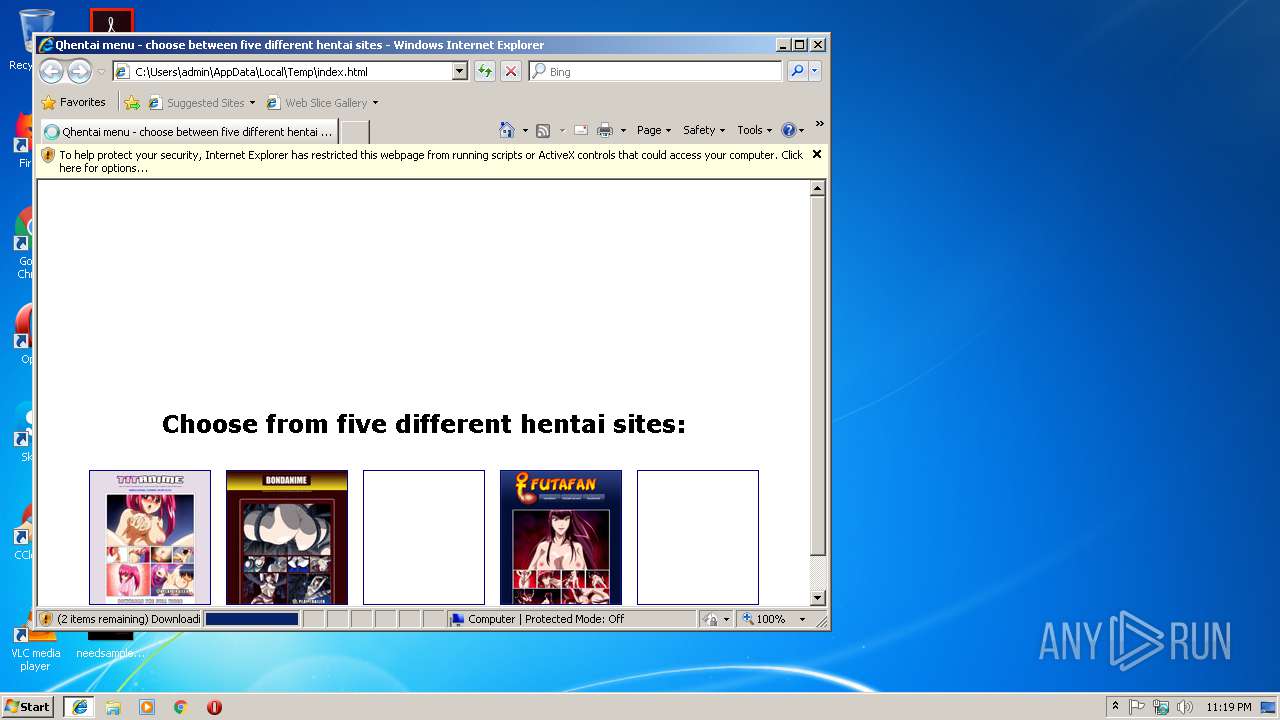1280x720 pixels.
Task: Click the page's vertical scrollbar down arrow
Action: (x=818, y=598)
